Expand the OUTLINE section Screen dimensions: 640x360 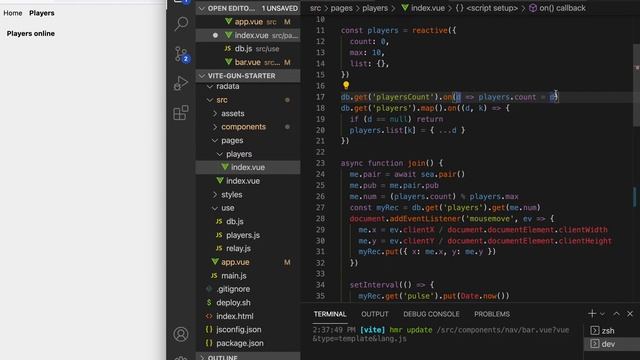(x=248, y=357)
